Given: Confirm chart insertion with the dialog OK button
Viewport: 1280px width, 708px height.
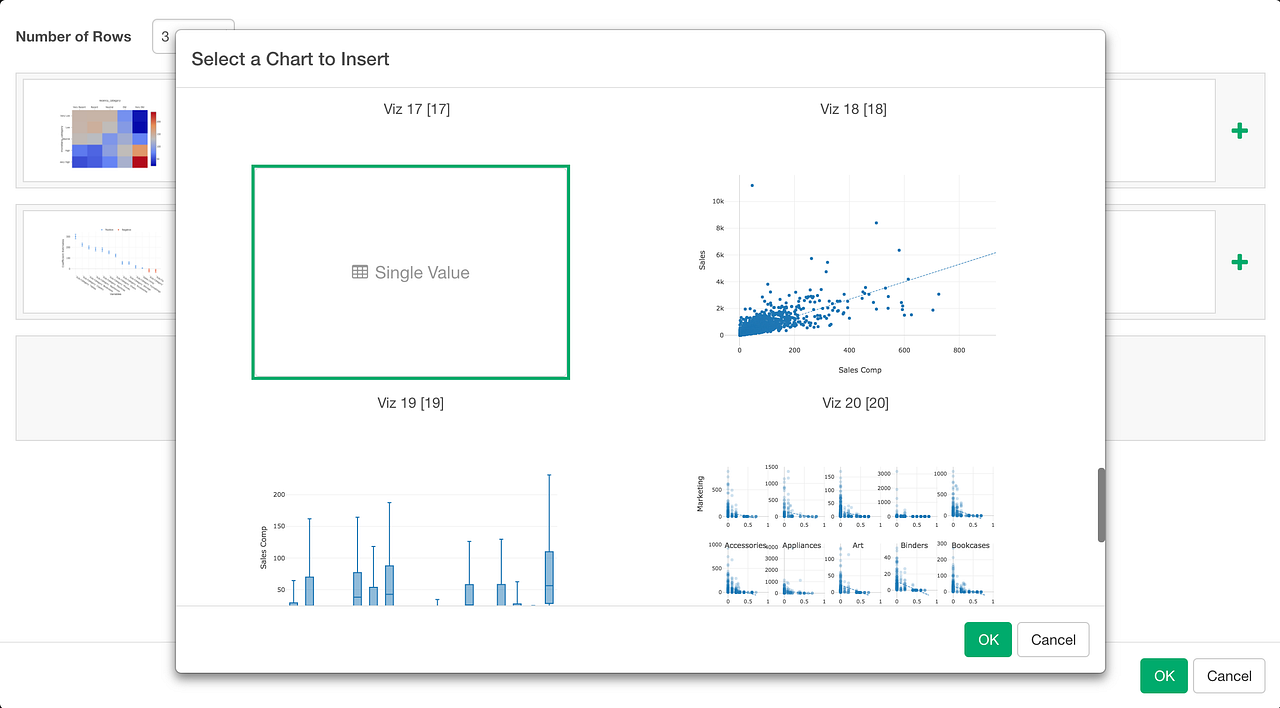Looking at the screenshot, I should [987, 639].
